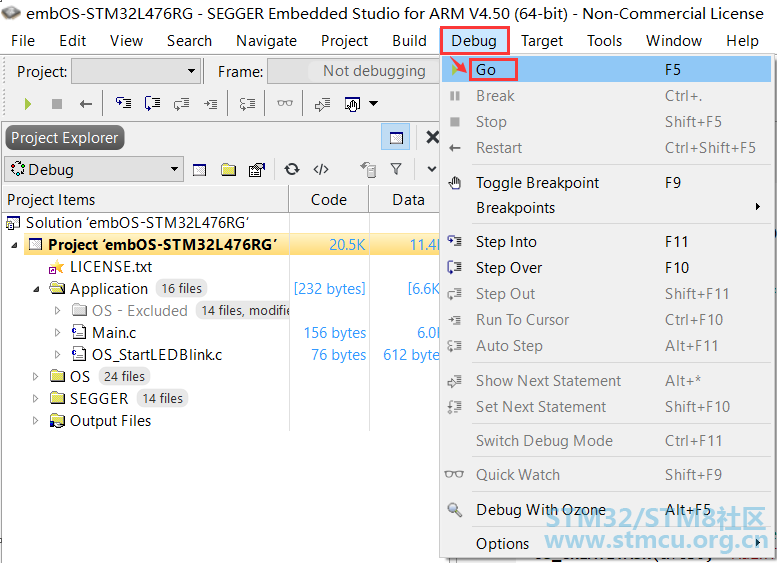
Task: Click the Show Next Statement toolbar icon
Action: (x=322, y=104)
